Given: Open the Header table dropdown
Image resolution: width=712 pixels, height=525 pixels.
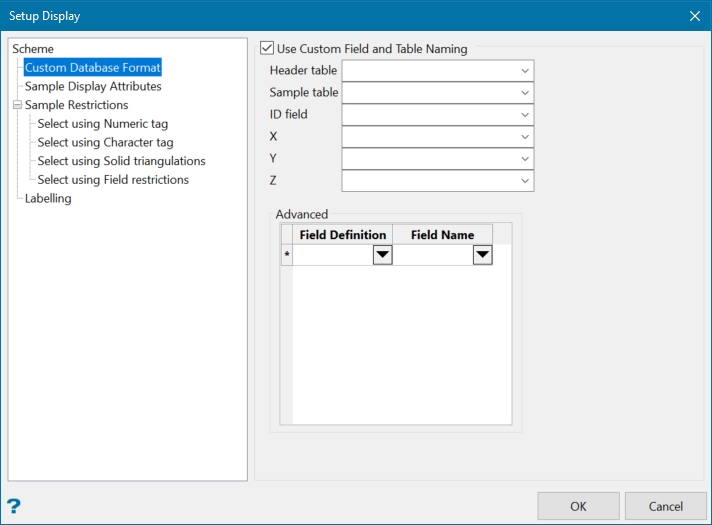Looking at the screenshot, I should (x=524, y=71).
